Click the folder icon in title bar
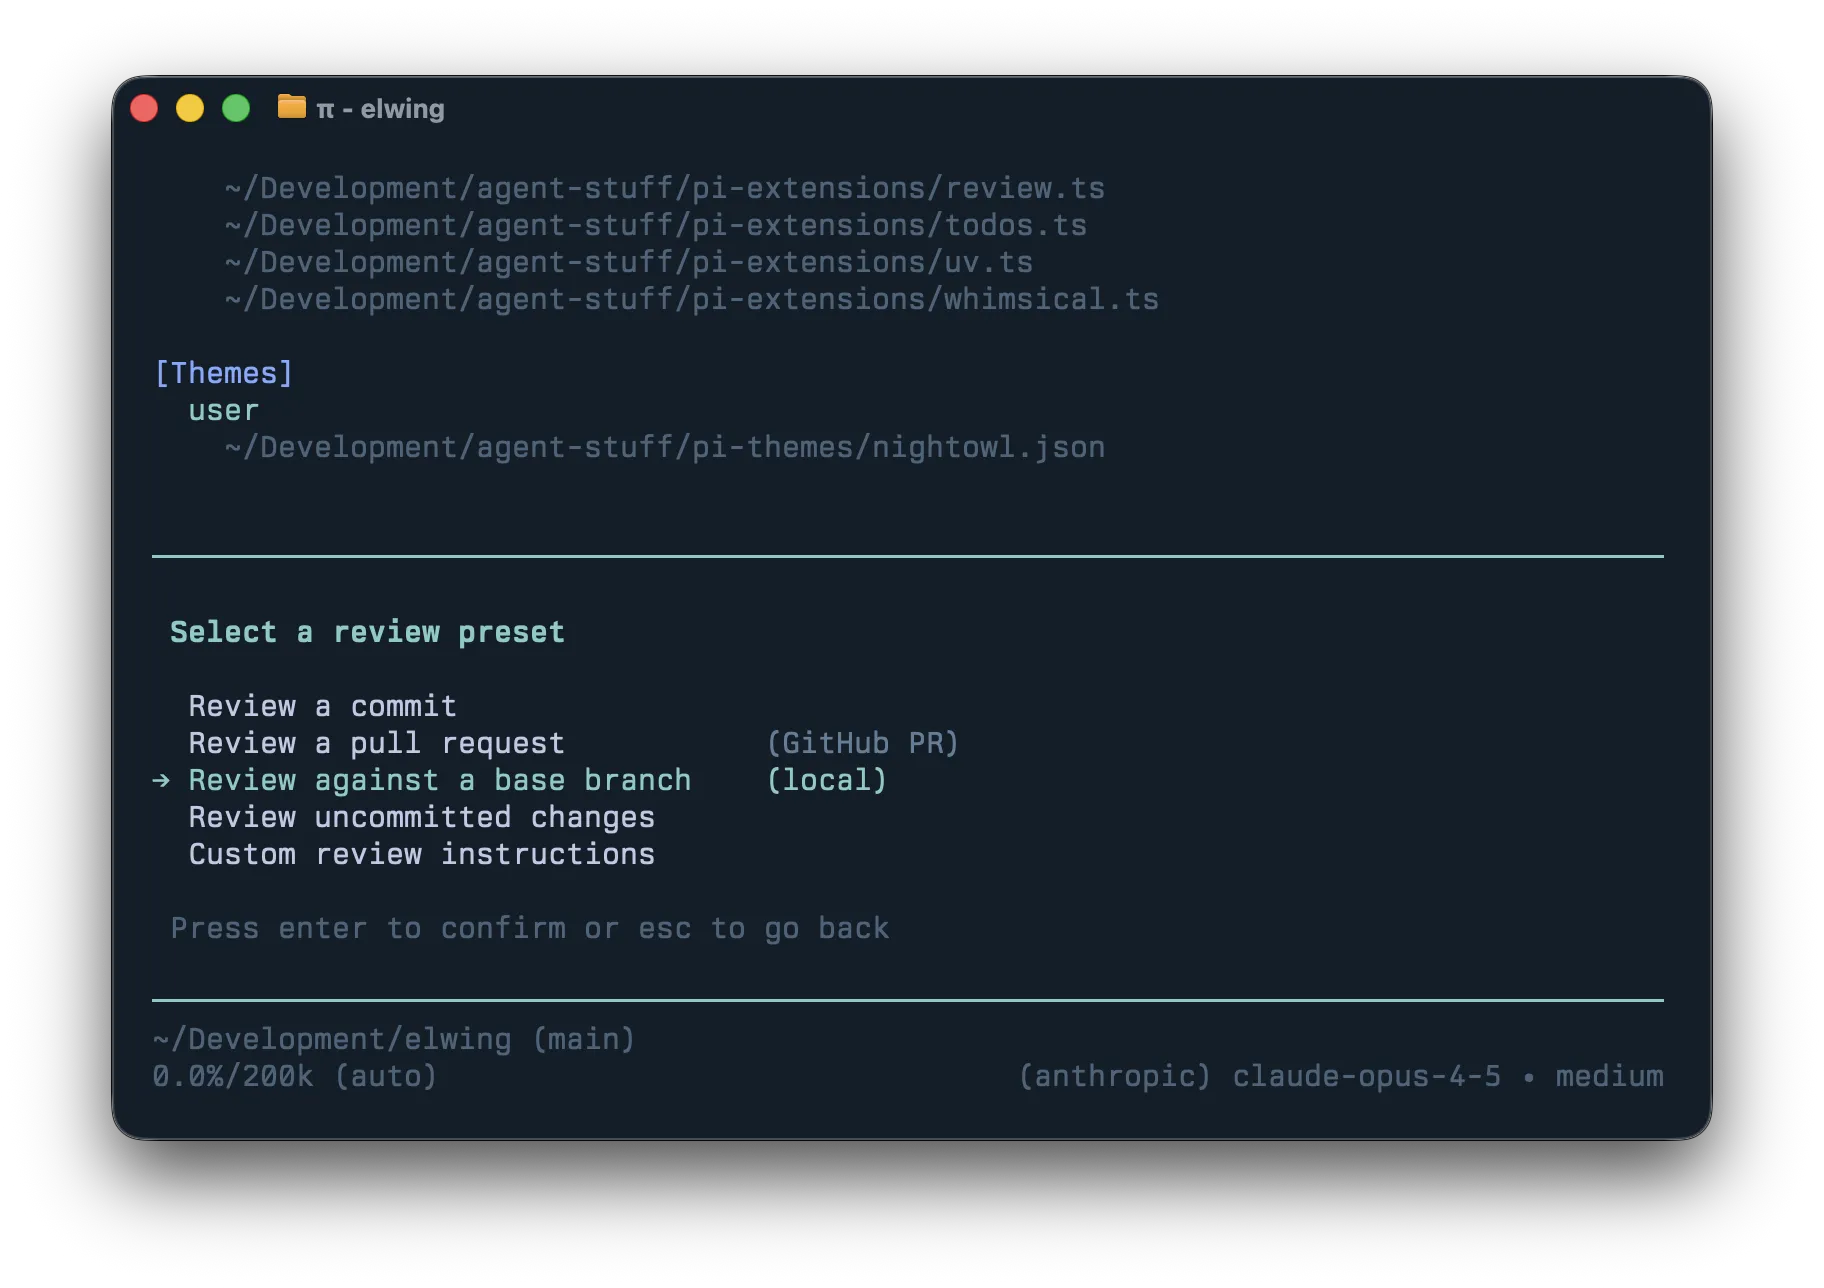This screenshot has height=1288, width=1824. point(291,106)
